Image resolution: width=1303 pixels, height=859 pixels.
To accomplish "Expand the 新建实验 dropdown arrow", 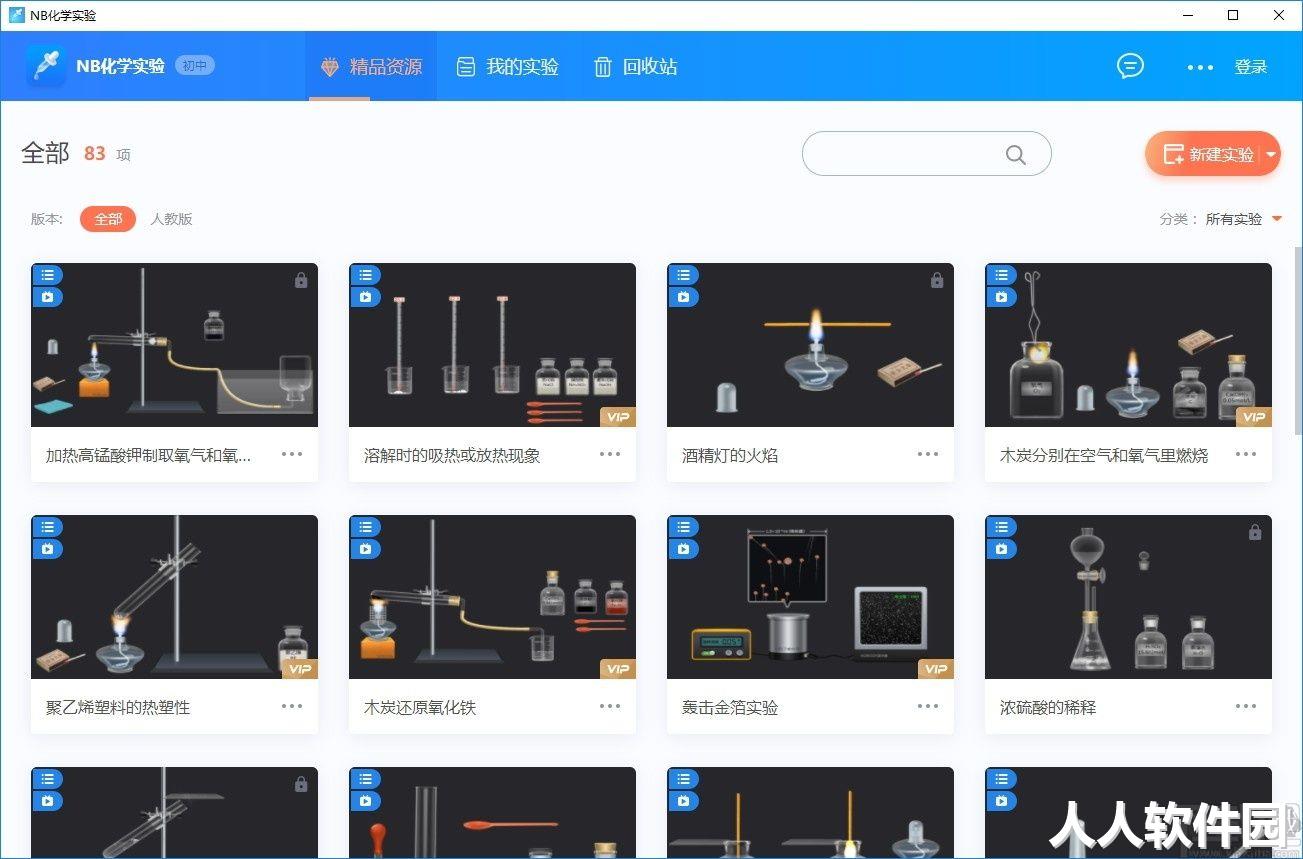I will [x=1270, y=155].
